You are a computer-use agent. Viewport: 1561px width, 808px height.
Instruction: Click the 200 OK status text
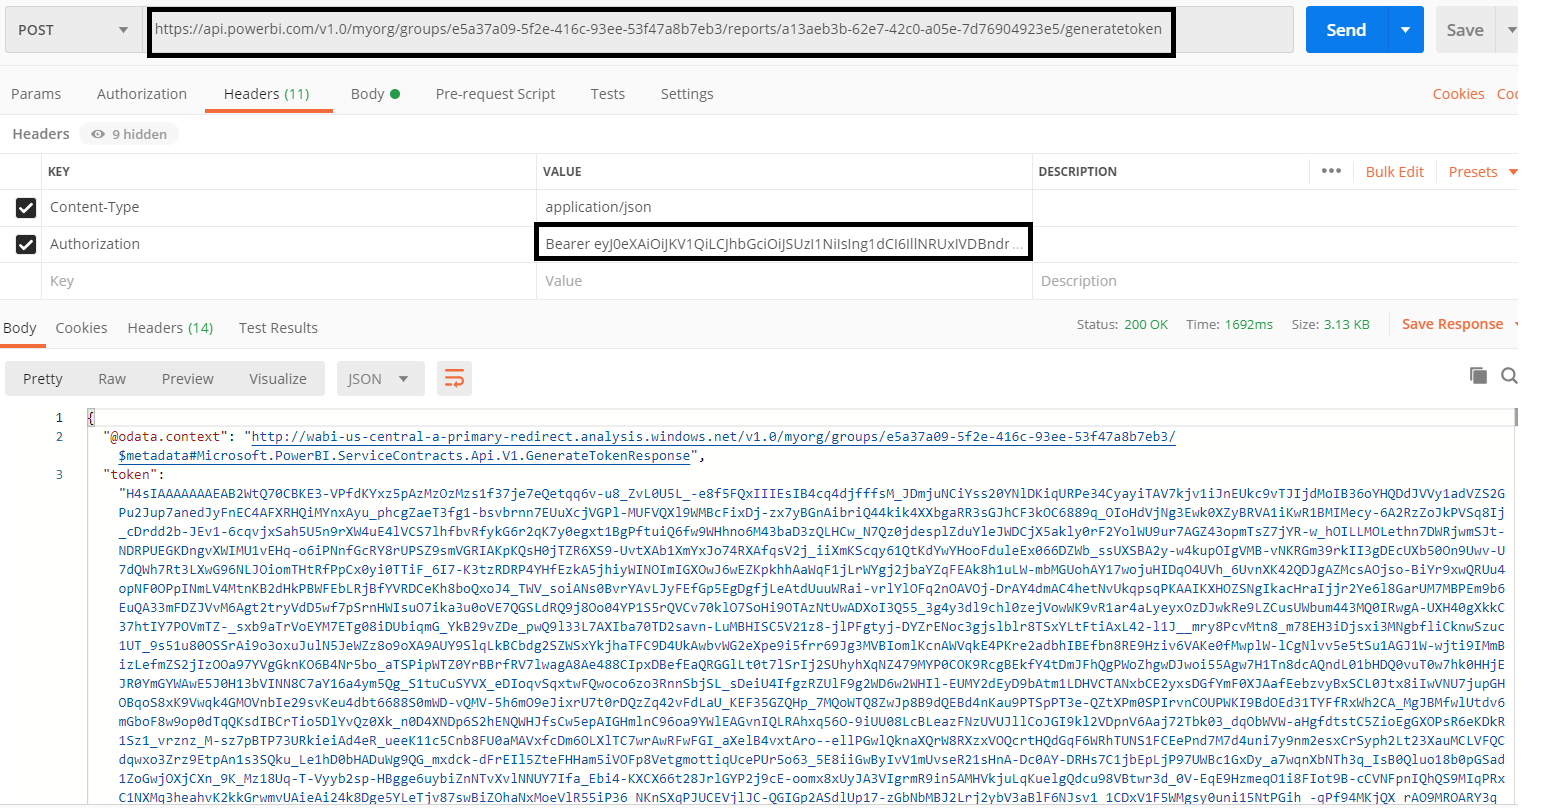[x=1146, y=325]
